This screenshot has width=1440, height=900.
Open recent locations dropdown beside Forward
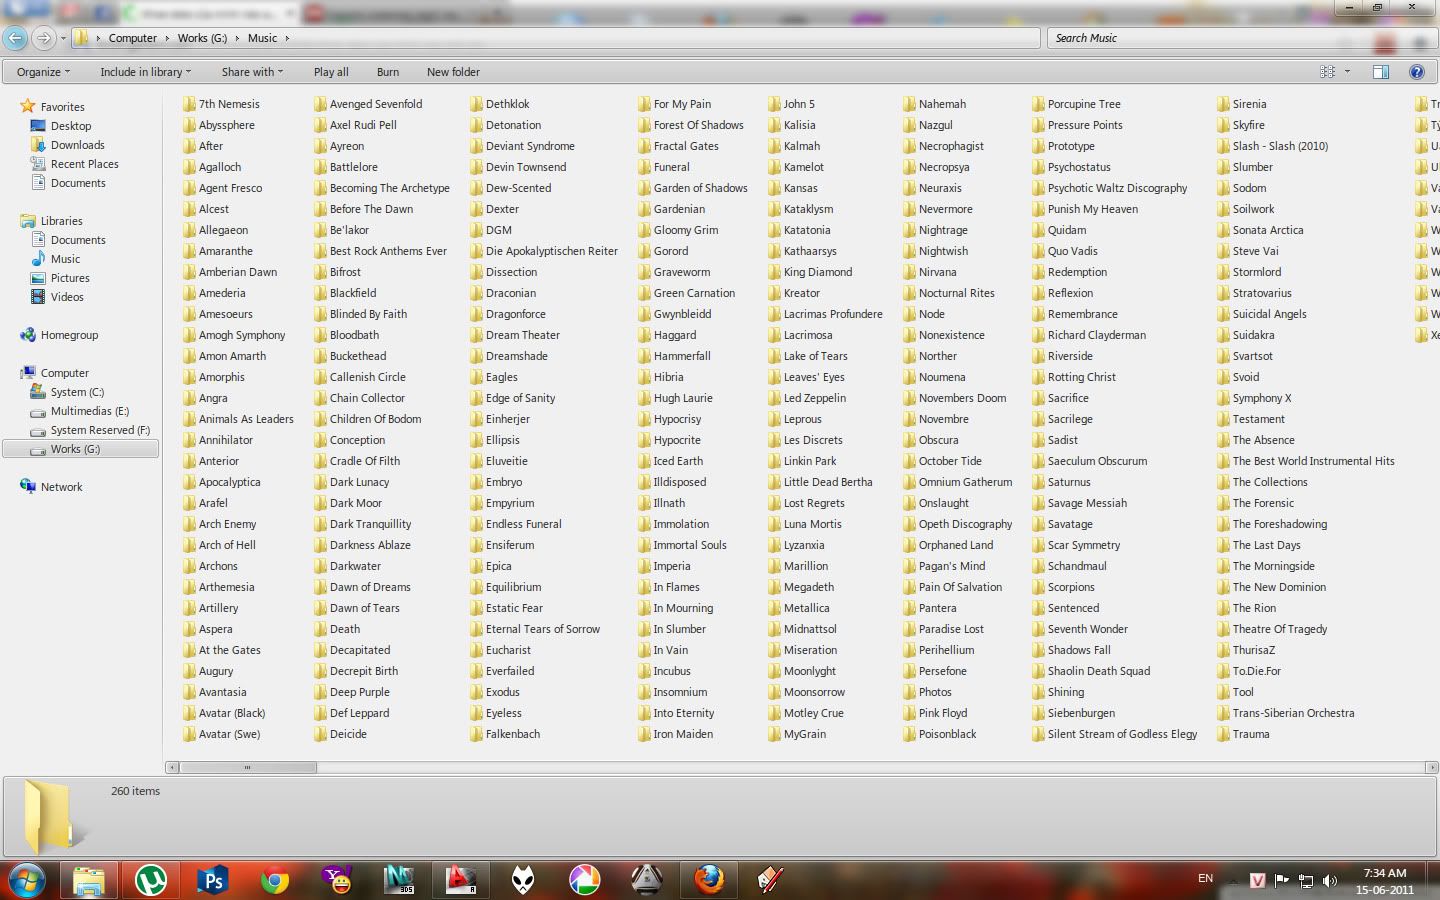pyautogui.click(x=63, y=38)
